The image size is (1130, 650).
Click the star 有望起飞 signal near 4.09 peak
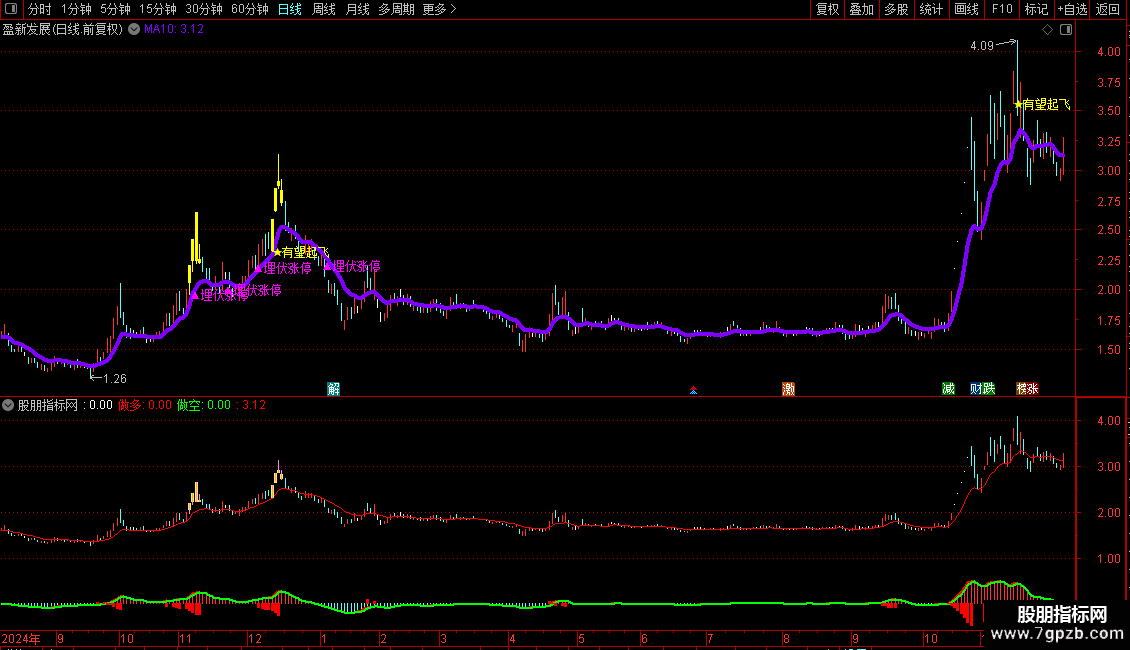(x=1042, y=104)
